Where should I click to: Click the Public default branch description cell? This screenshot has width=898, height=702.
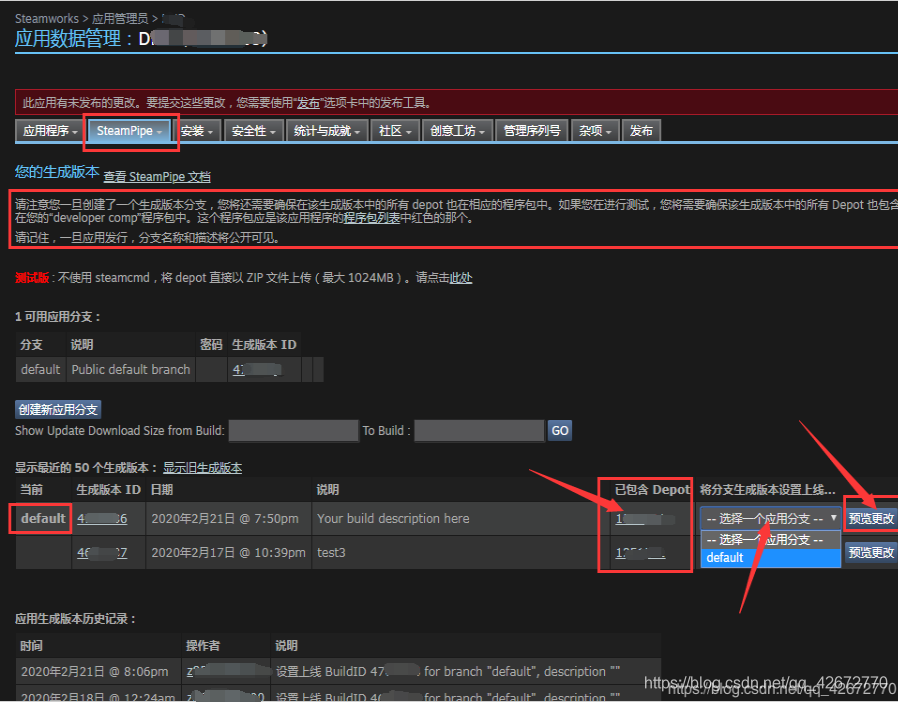131,370
